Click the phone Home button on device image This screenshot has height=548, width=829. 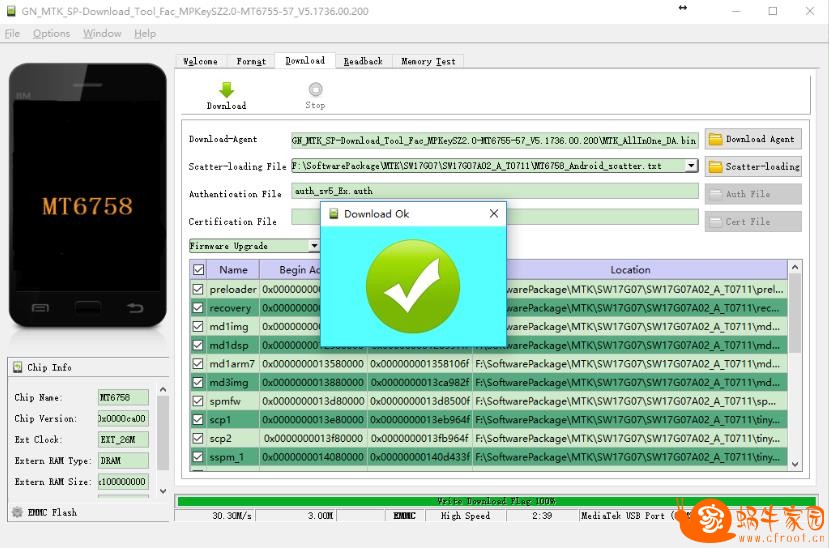[88, 307]
